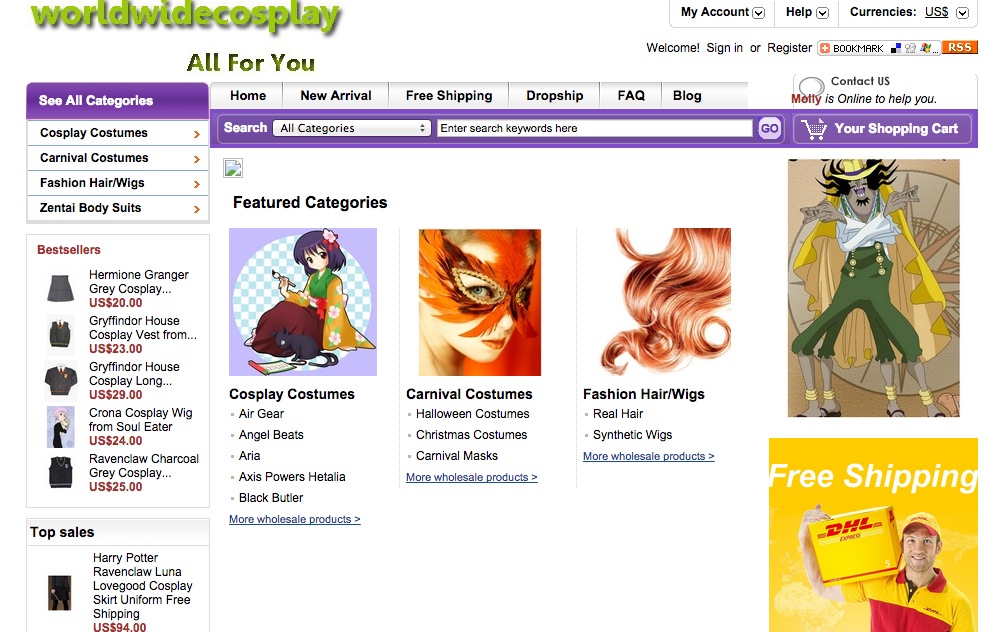Click the orange RSS feed icon
The height and width of the screenshot is (632, 983).
(959, 47)
